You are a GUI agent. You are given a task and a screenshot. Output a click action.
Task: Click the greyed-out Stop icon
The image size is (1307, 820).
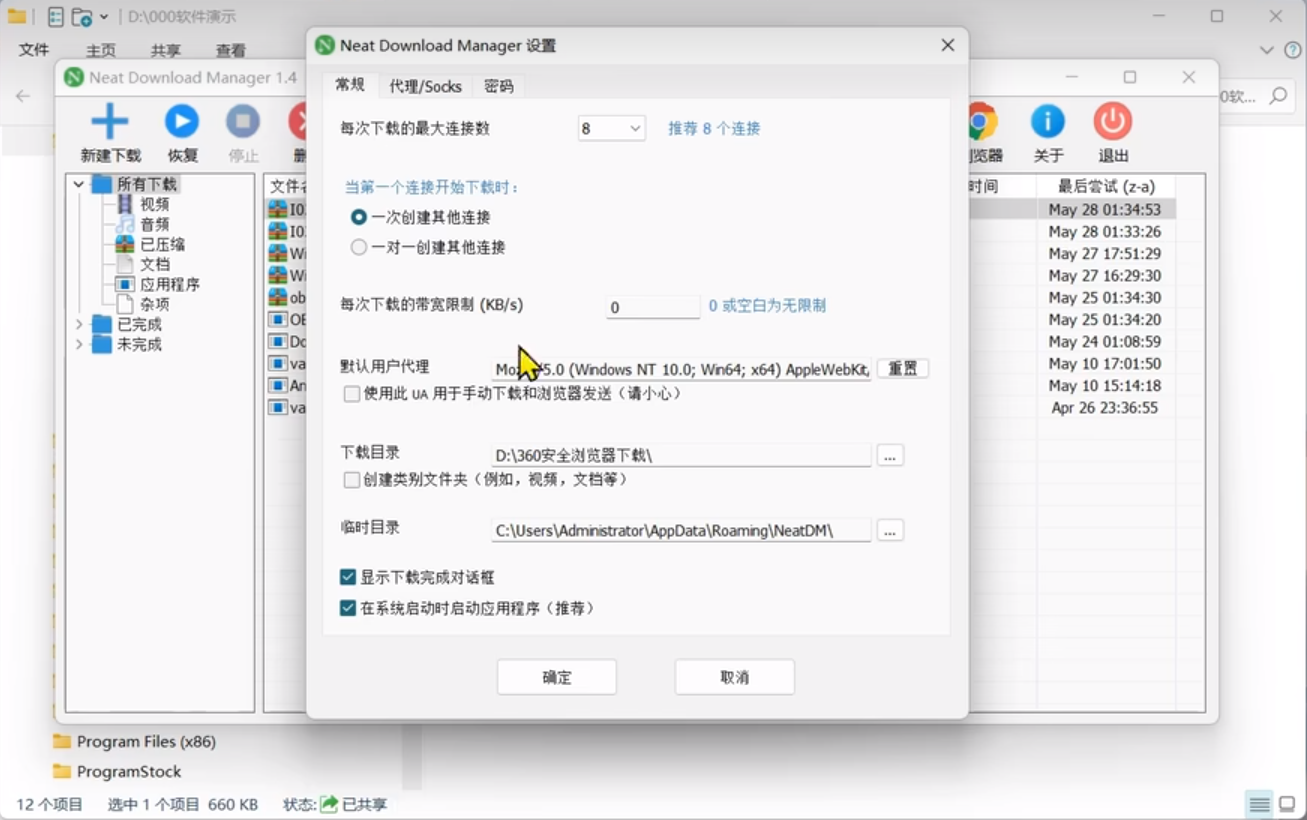click(x=243, y=121)
